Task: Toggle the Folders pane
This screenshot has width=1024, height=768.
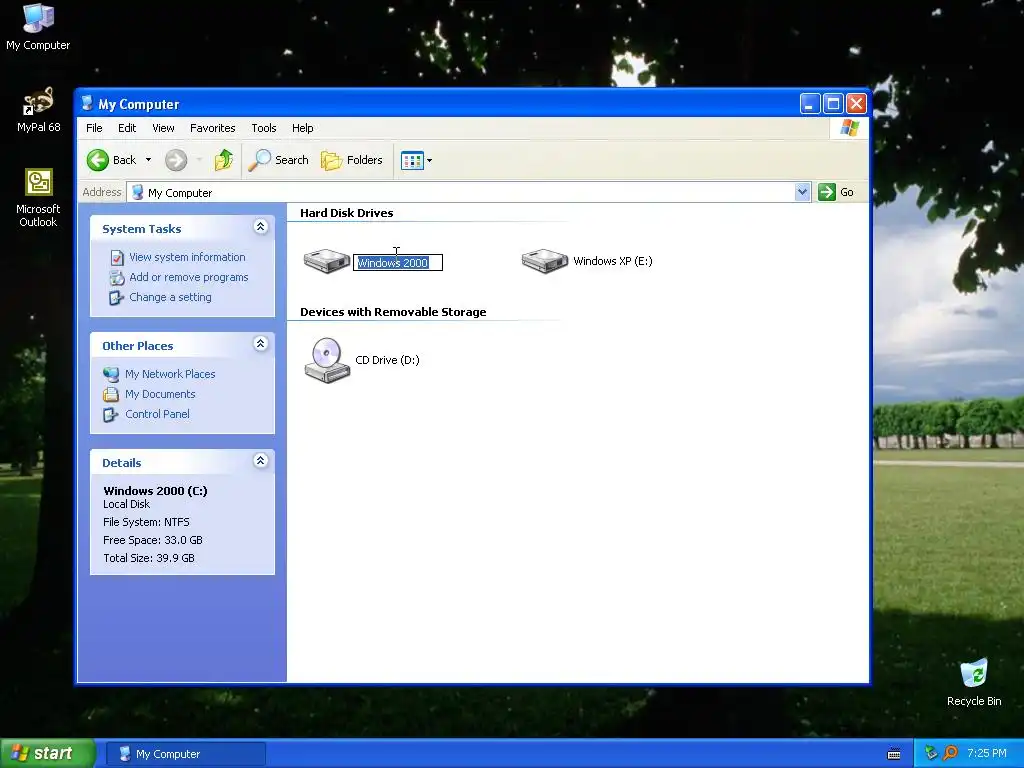Action: click(351, 160)
